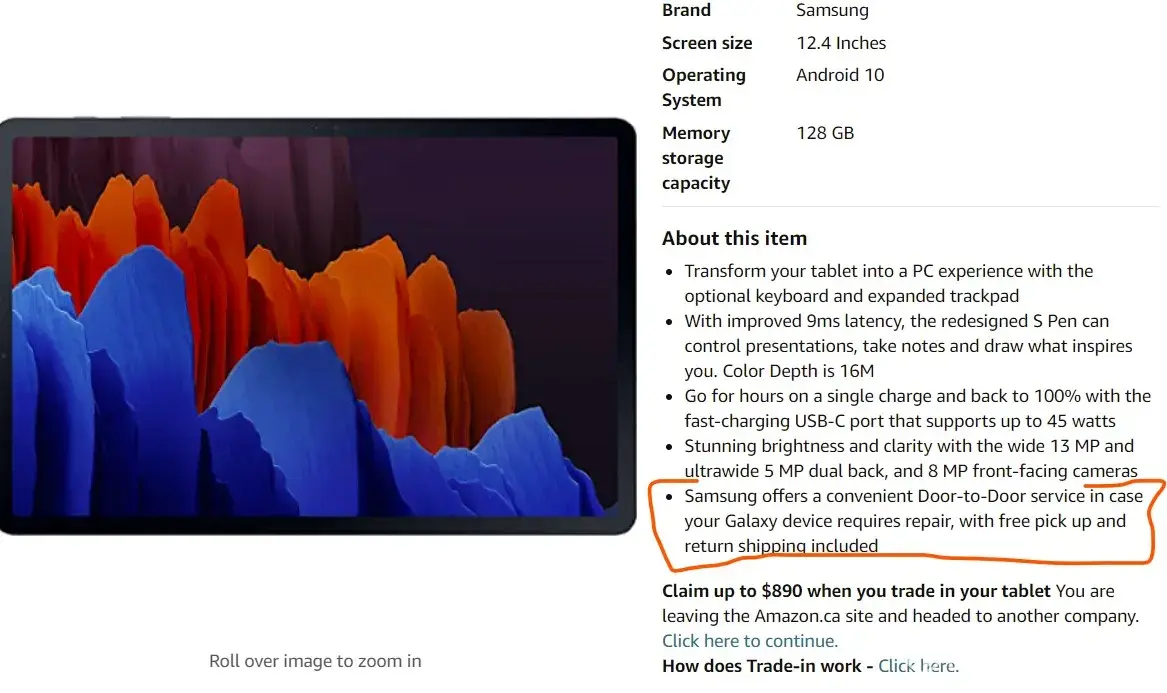The width and height of the screenshot is (1167, 693).
Task: Click the 13 MP dual camera bullet
Action: (x=911, y=459)
